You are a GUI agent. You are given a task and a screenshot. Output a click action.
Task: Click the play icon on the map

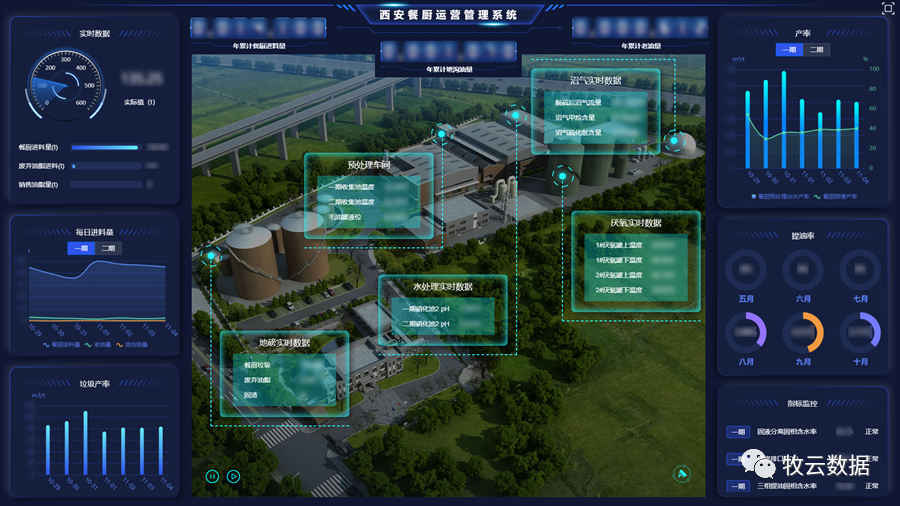pyautogui.click(x=233, y=477)
